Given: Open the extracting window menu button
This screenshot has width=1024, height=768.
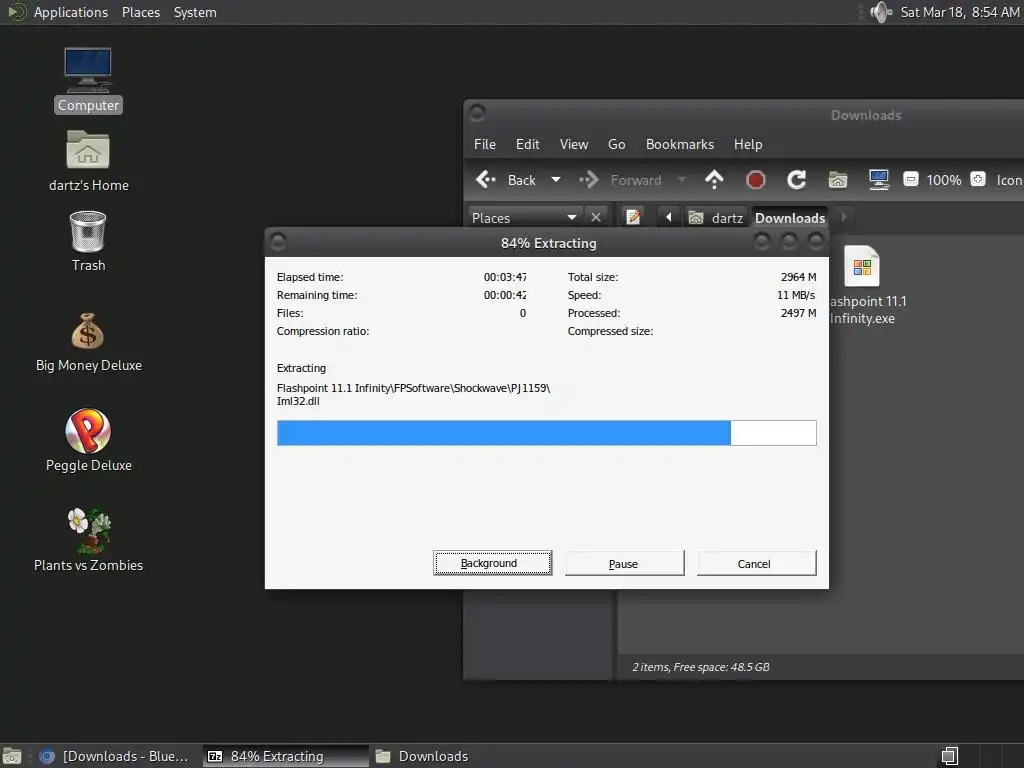Looking at the screenshot, I should (278, 242).
